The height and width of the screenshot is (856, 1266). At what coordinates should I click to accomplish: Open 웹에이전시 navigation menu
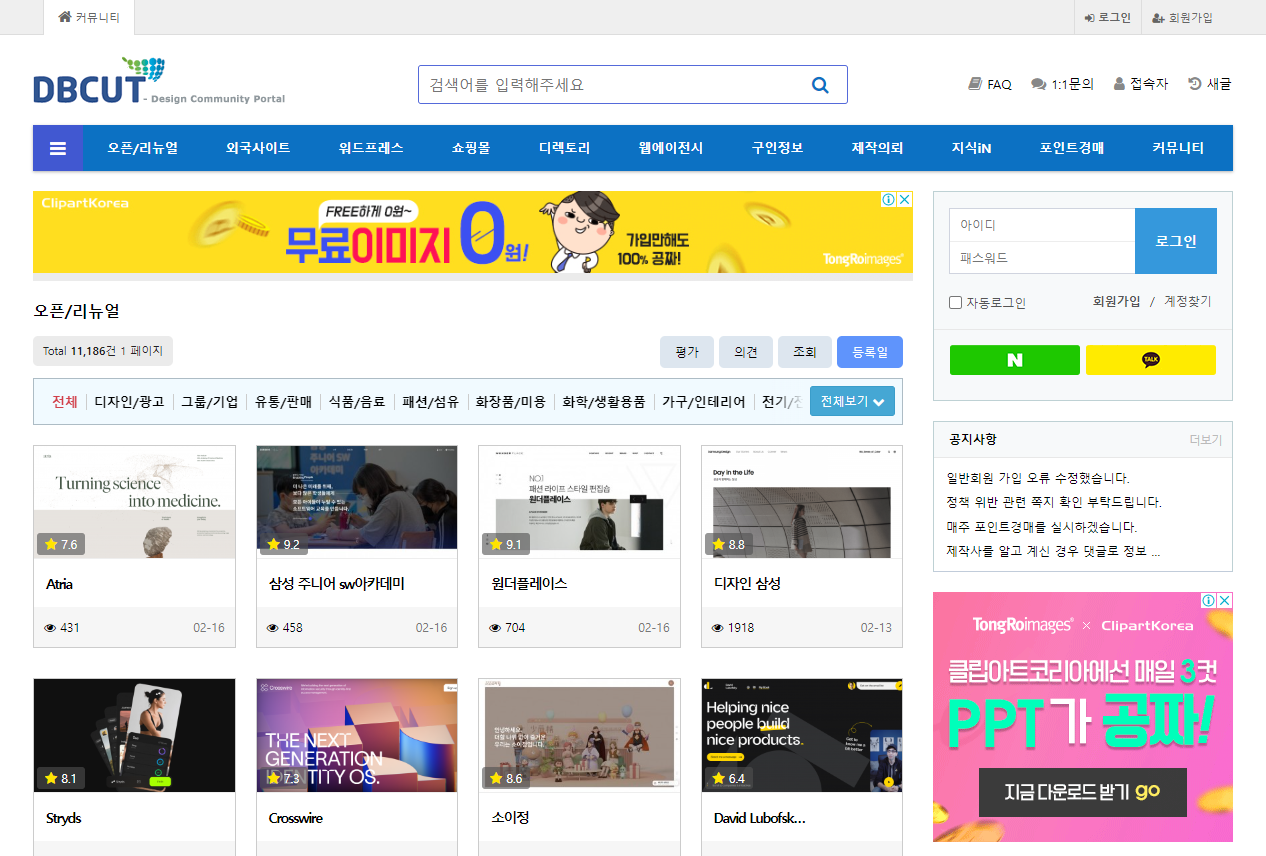(x=671, y=148)
